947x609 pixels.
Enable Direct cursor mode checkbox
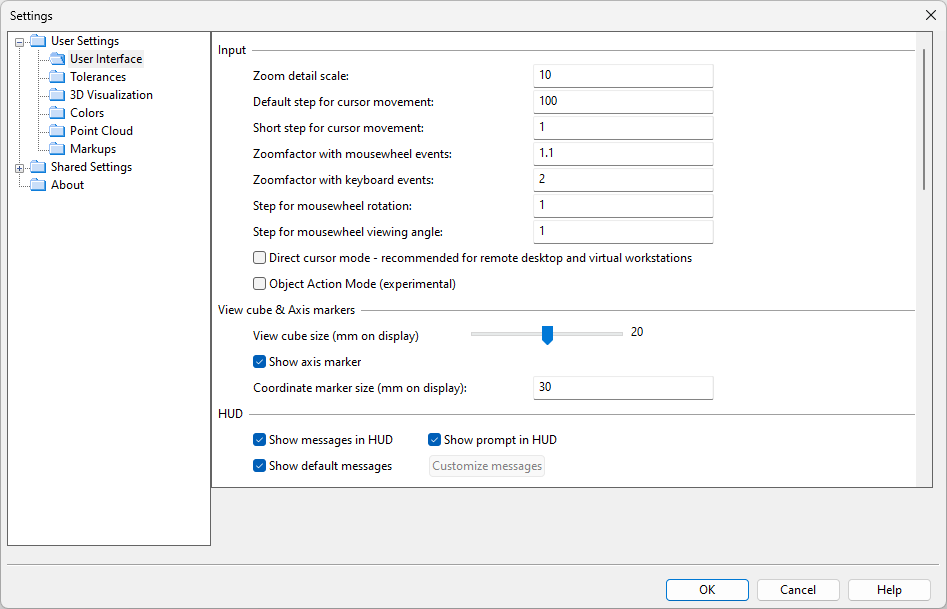coord(260,258)
